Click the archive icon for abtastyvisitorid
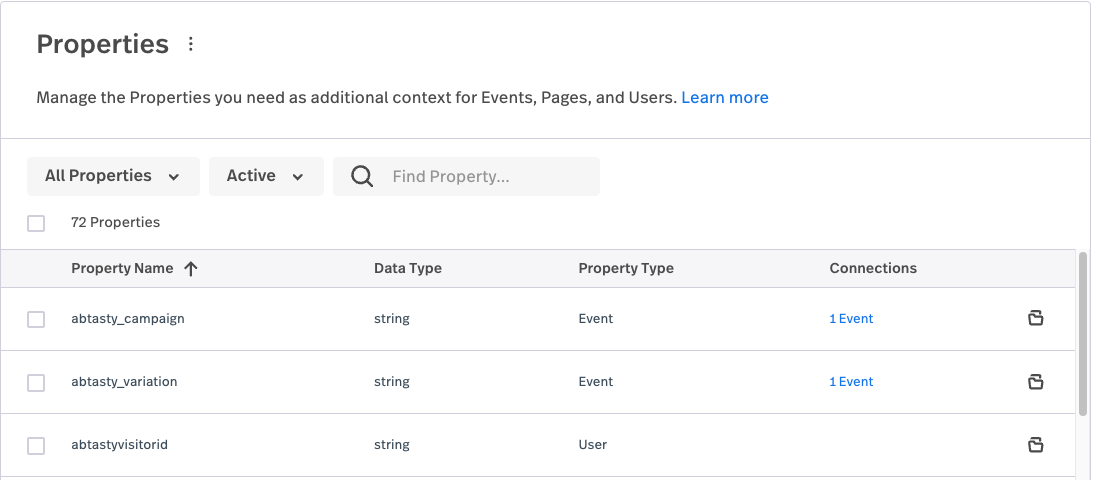Viewport: 1096px width, 480px height. [1036, 444]
